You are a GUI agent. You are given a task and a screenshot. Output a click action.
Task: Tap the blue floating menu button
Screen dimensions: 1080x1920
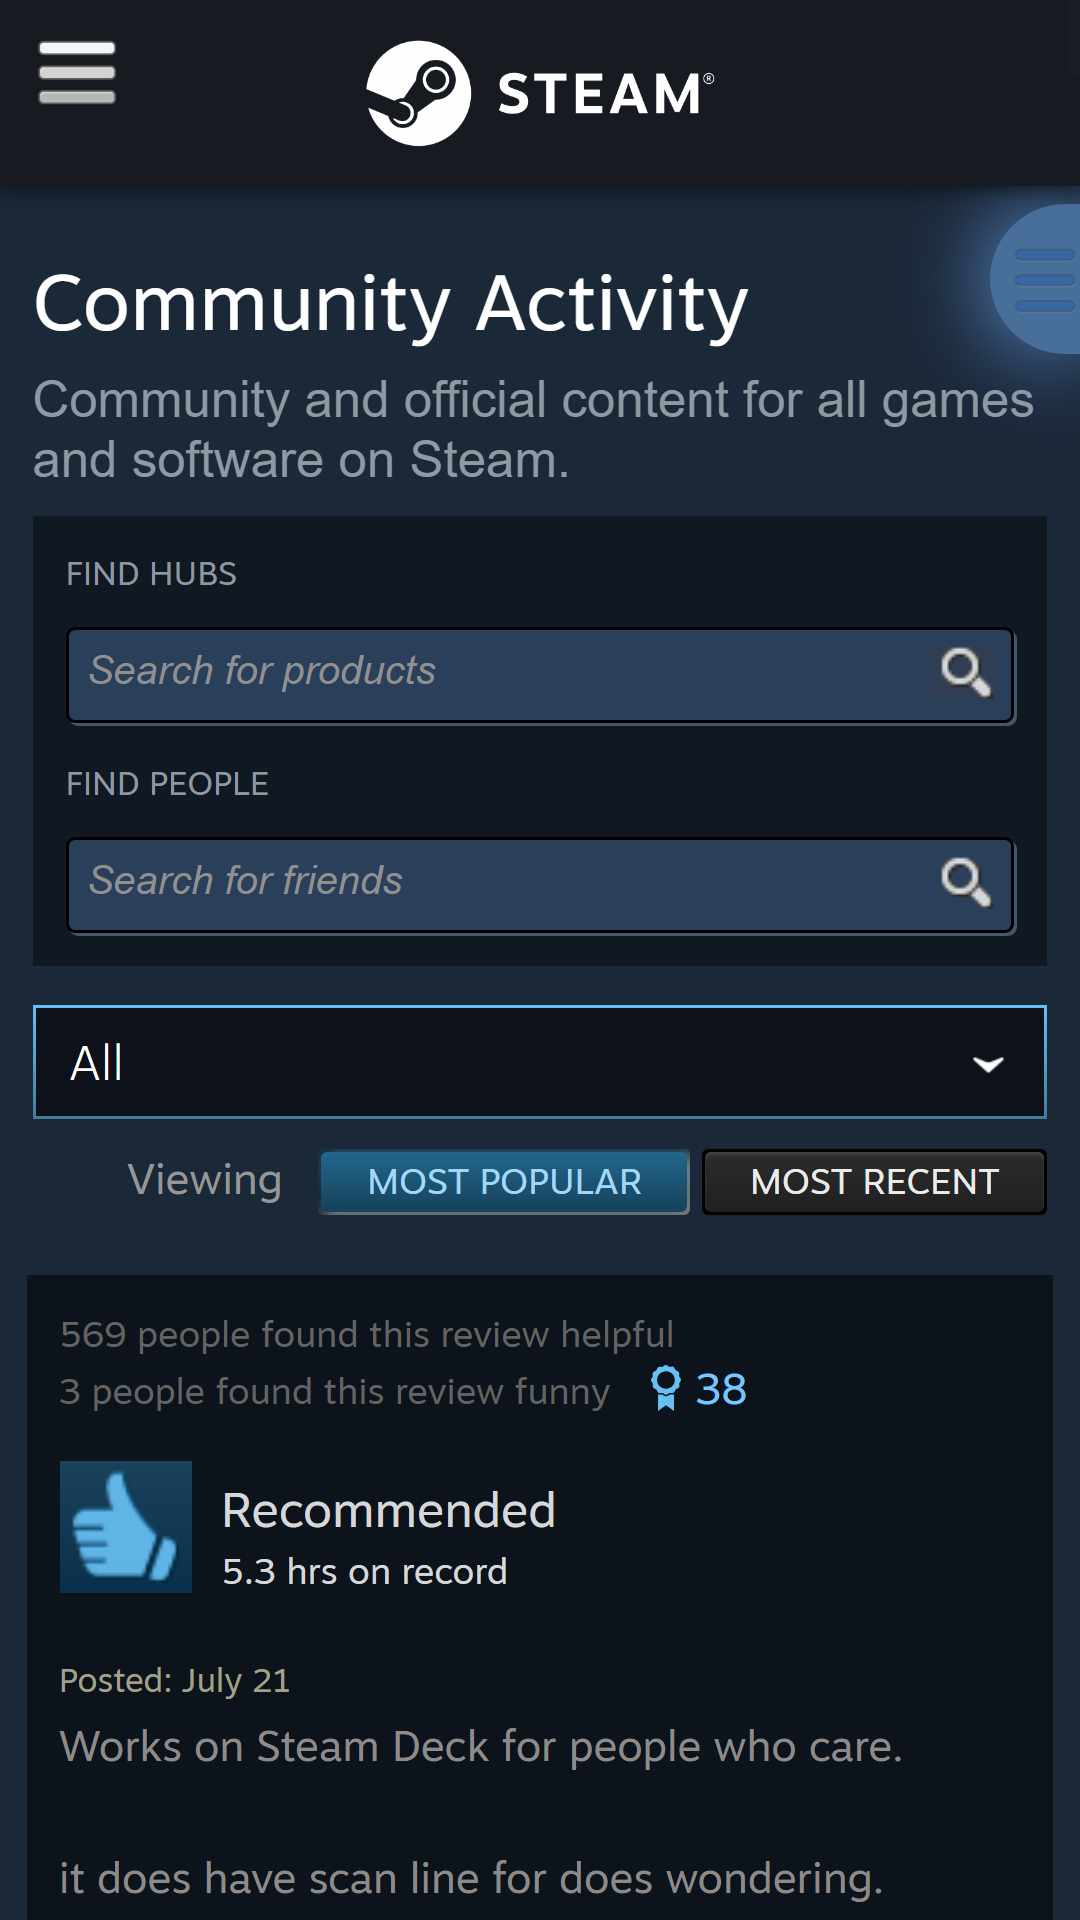[1037, 279]
